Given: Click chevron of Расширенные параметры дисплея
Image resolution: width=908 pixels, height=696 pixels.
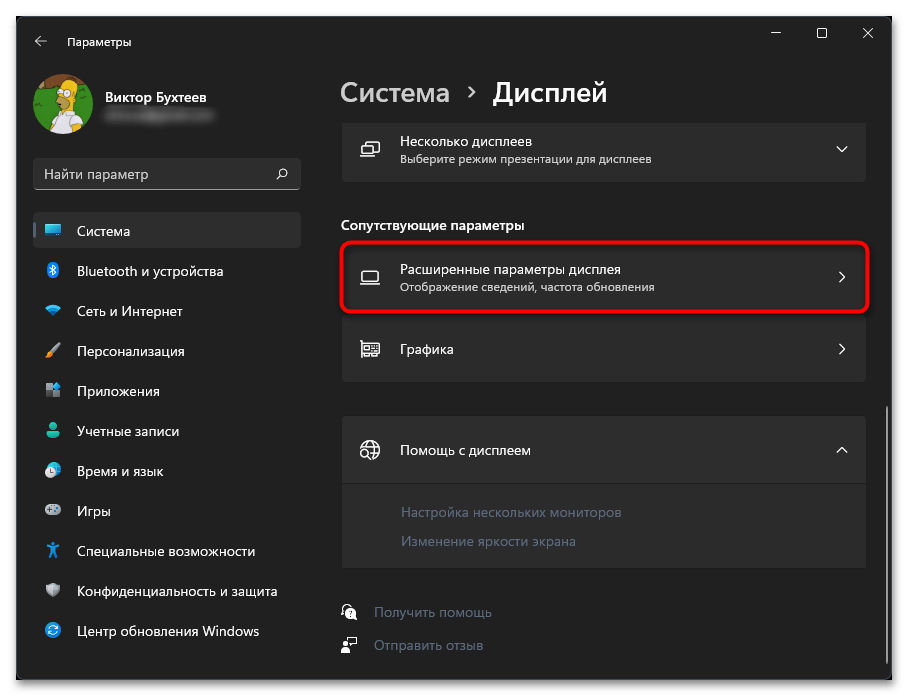Looking at the screenshot, I should [x=842, y=277].
